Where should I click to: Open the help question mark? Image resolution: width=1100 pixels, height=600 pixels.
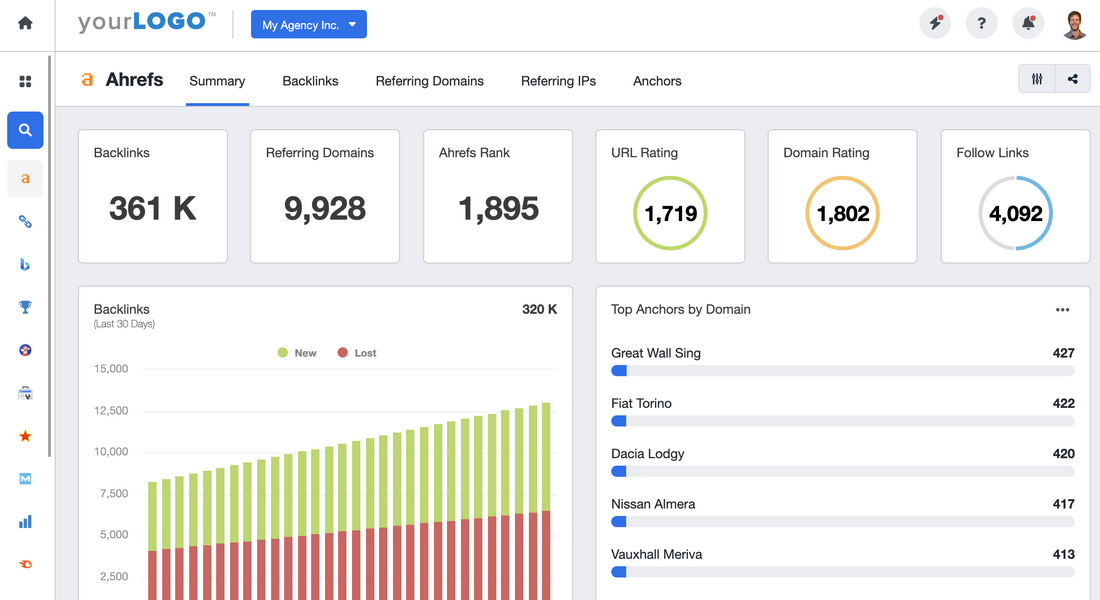tap(981, 23)
